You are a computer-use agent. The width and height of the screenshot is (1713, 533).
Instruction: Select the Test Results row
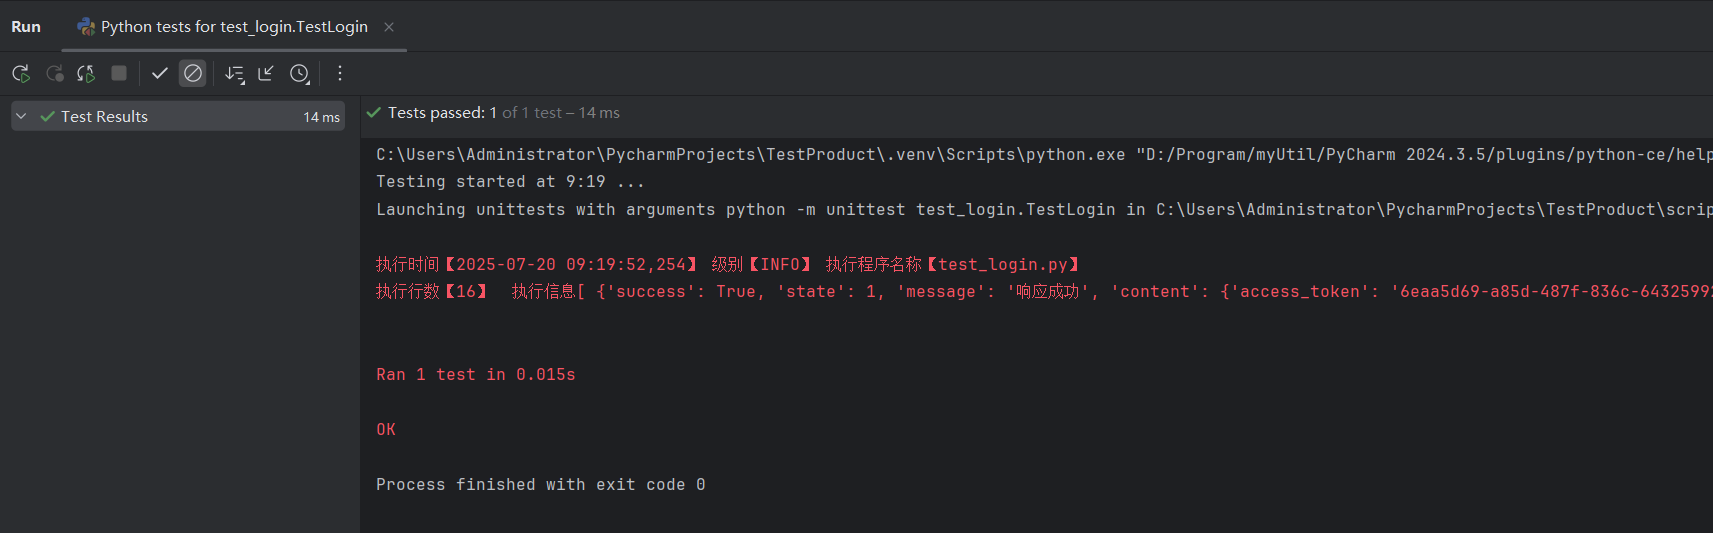click(178, 116)
